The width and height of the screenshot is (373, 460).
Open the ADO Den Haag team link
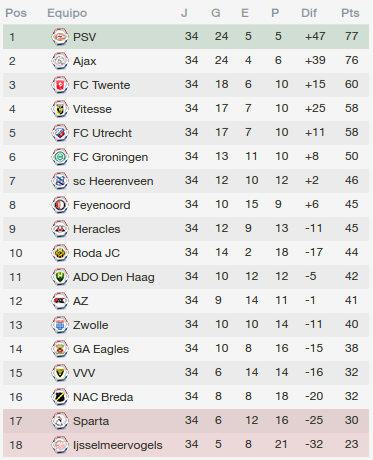point(114,277)
